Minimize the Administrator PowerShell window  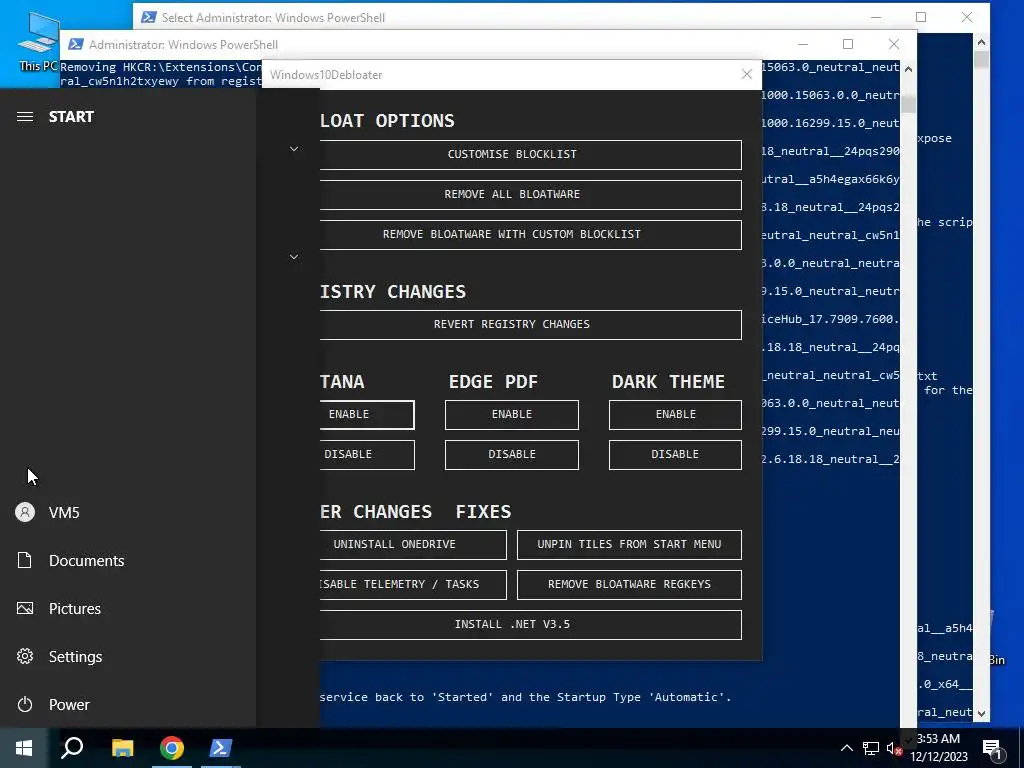803,44
